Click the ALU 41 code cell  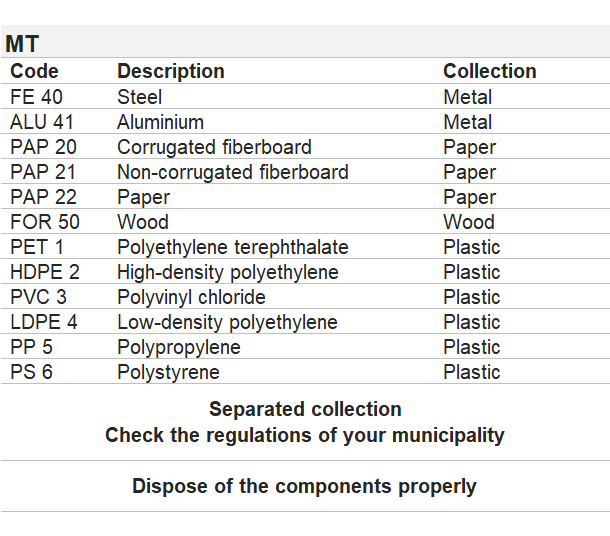click(42, 122)
